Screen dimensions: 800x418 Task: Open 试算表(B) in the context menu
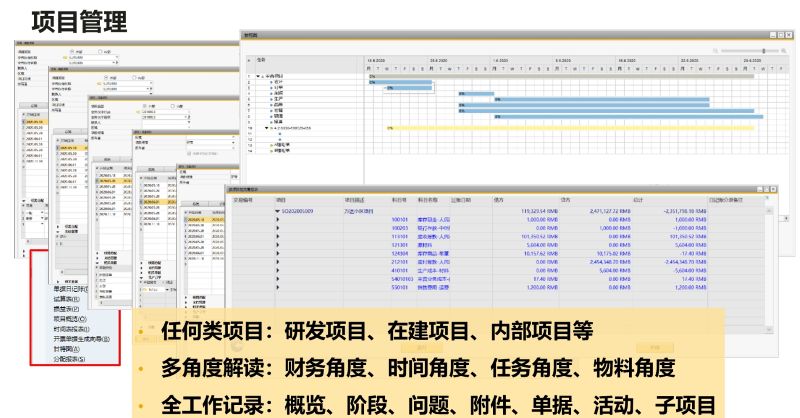pos(66,299)
